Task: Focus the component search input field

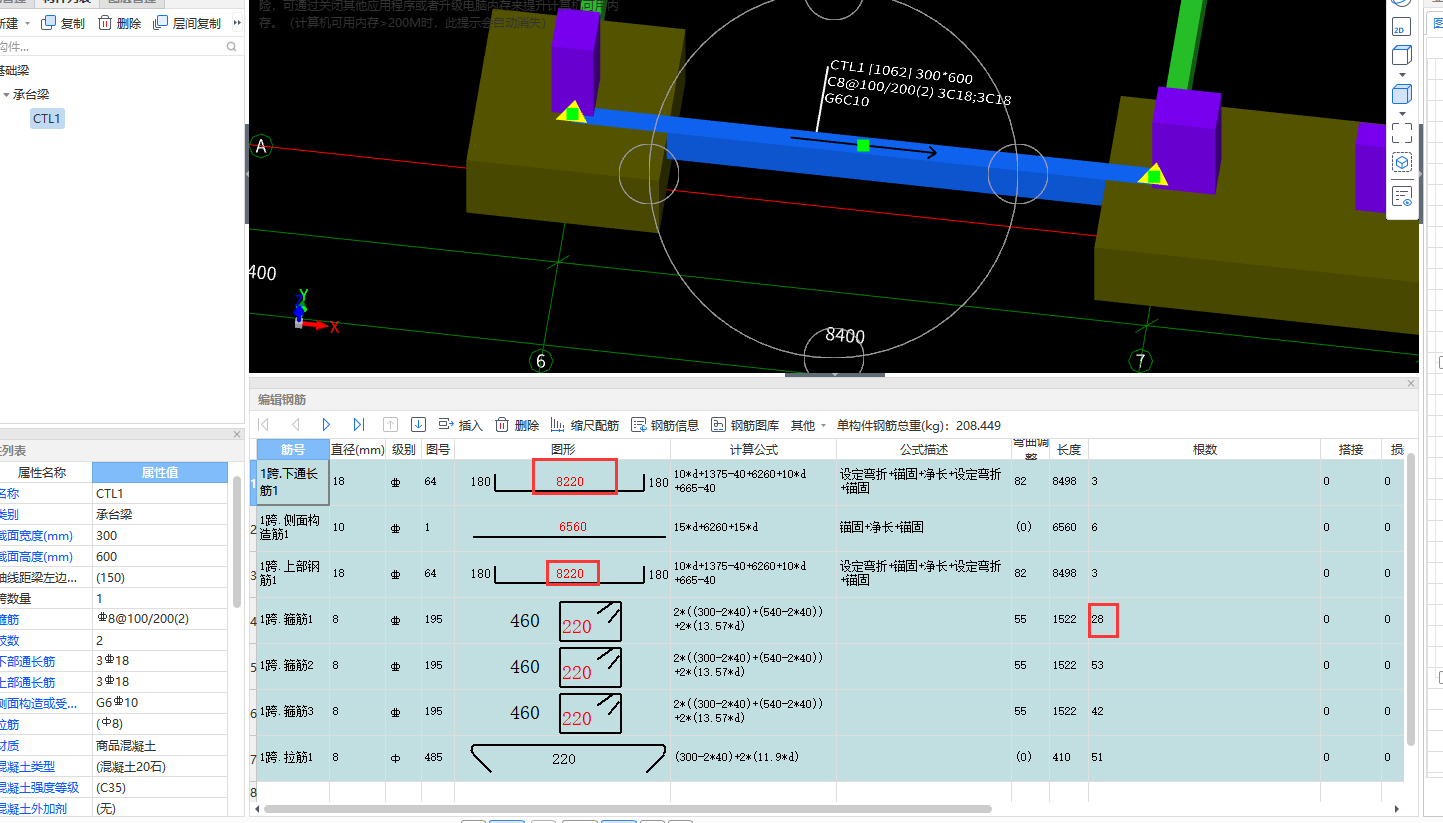Action: tap(110, 46)
